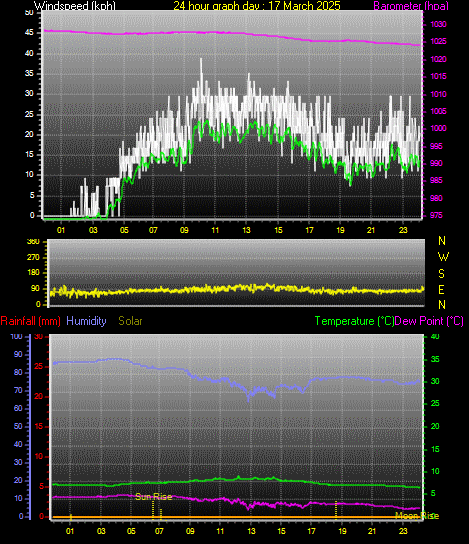Click the 45 tick on windspeed axis
This screenshot has width=469, height=544.
29,33
